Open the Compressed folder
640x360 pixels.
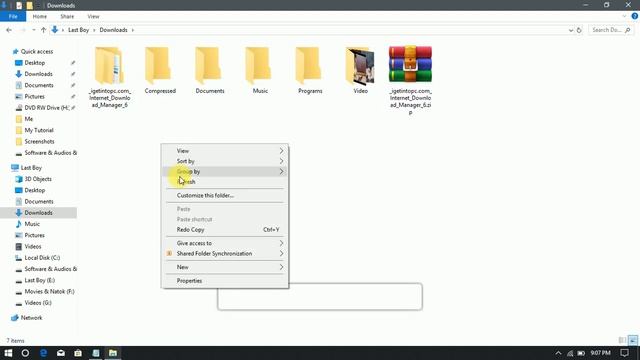coord(160,70)
